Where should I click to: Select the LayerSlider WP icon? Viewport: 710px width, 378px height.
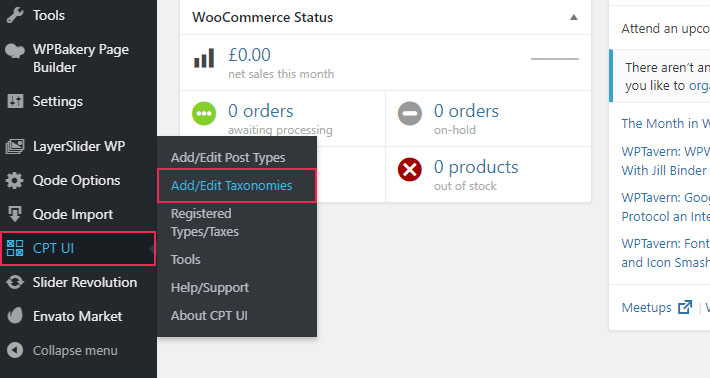click(14, 146)
